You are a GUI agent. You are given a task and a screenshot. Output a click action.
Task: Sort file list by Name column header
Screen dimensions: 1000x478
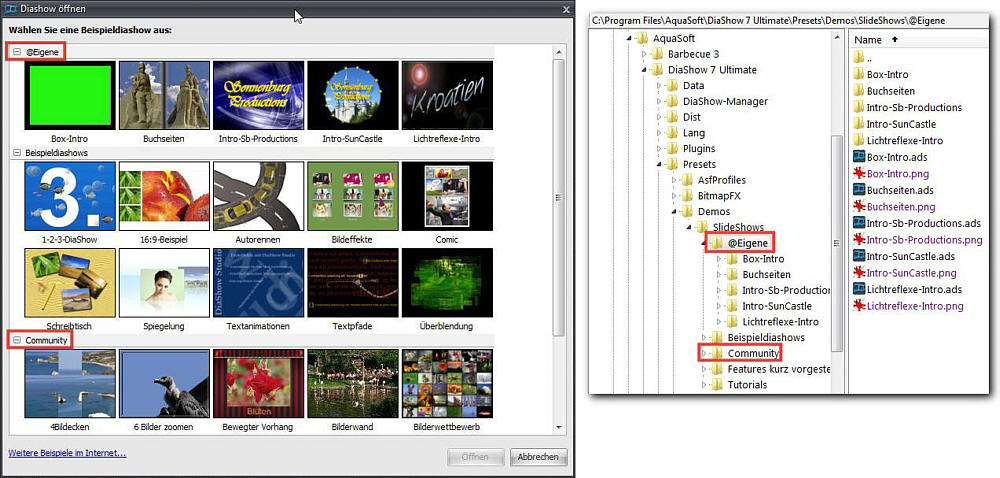[x=868, y=40]
